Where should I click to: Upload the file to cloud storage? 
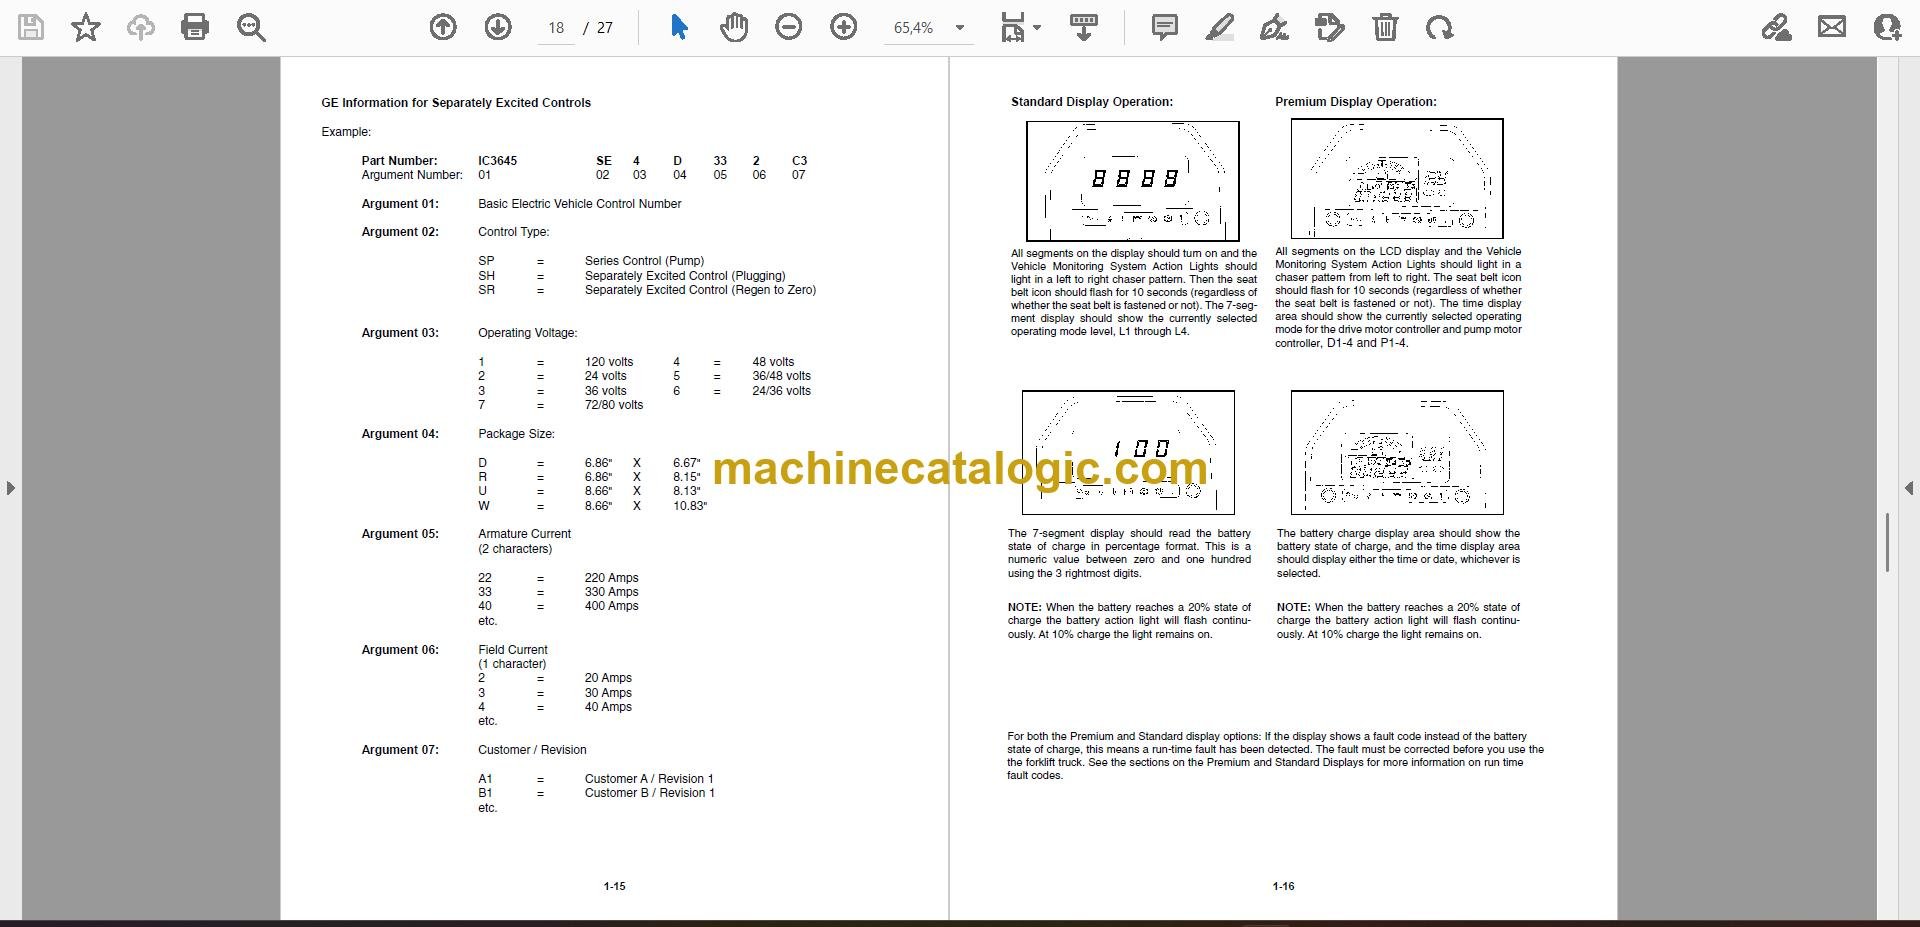140,27
